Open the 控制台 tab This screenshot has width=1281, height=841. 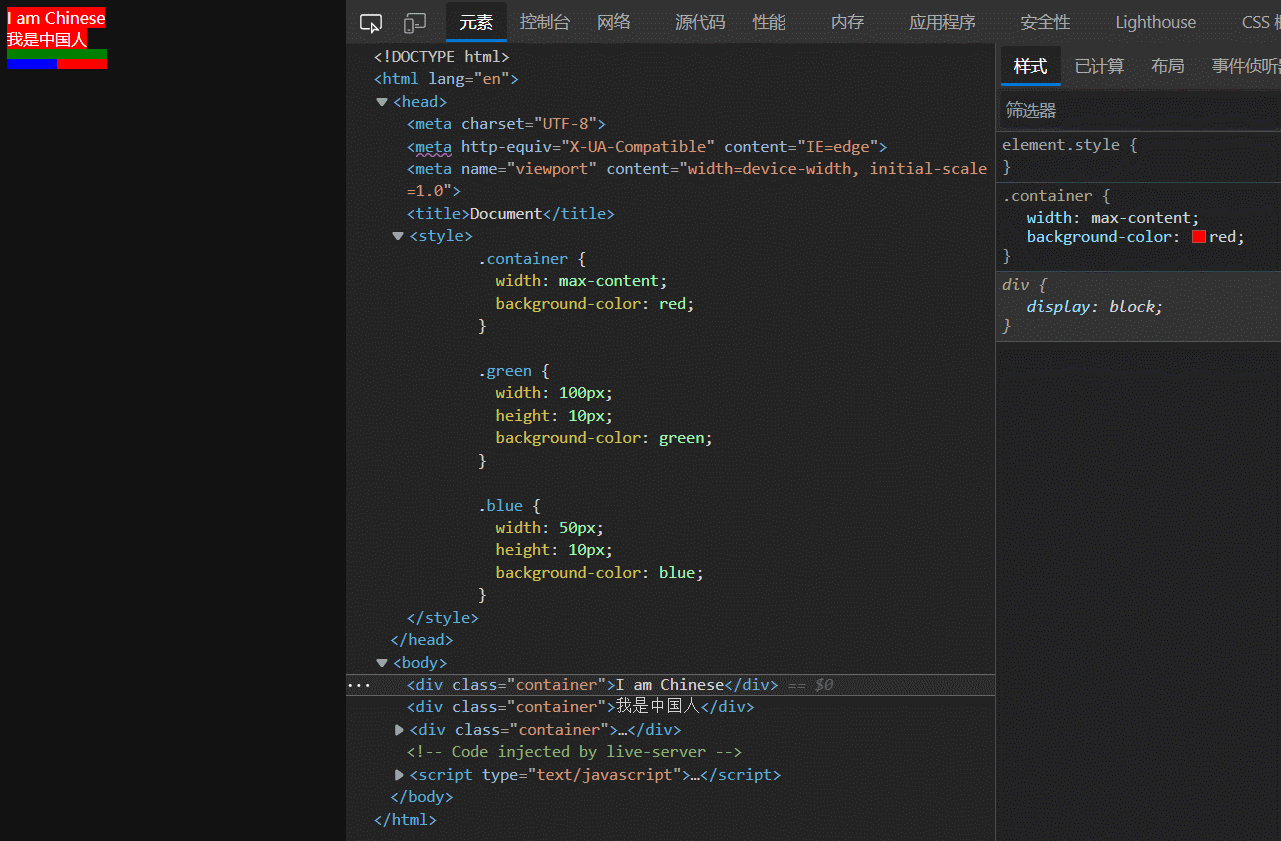point(545,22)
